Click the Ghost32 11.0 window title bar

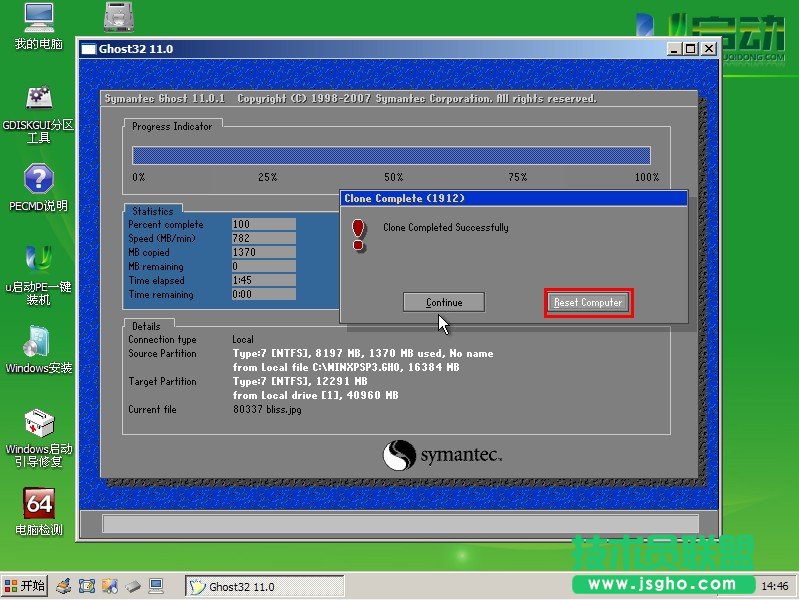380,49
